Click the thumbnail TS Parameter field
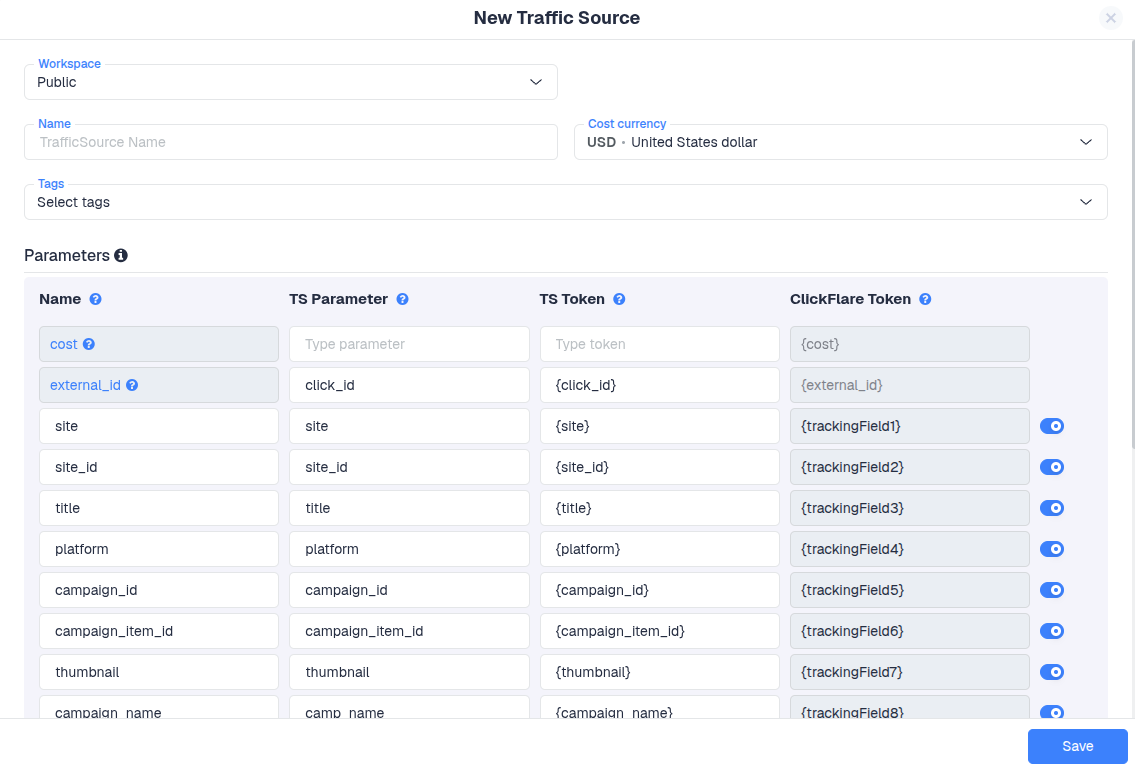Screen dimensions: 1135x768 [409, 672]
